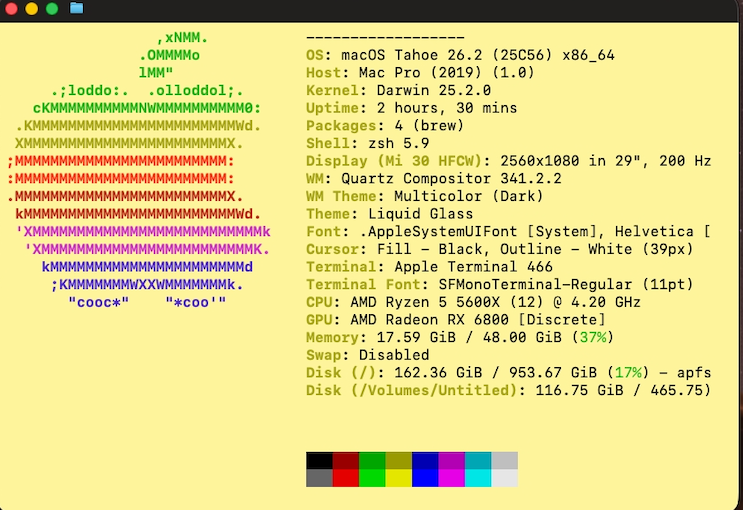
Task: Click the dark green color block
Action: (372, 461)
